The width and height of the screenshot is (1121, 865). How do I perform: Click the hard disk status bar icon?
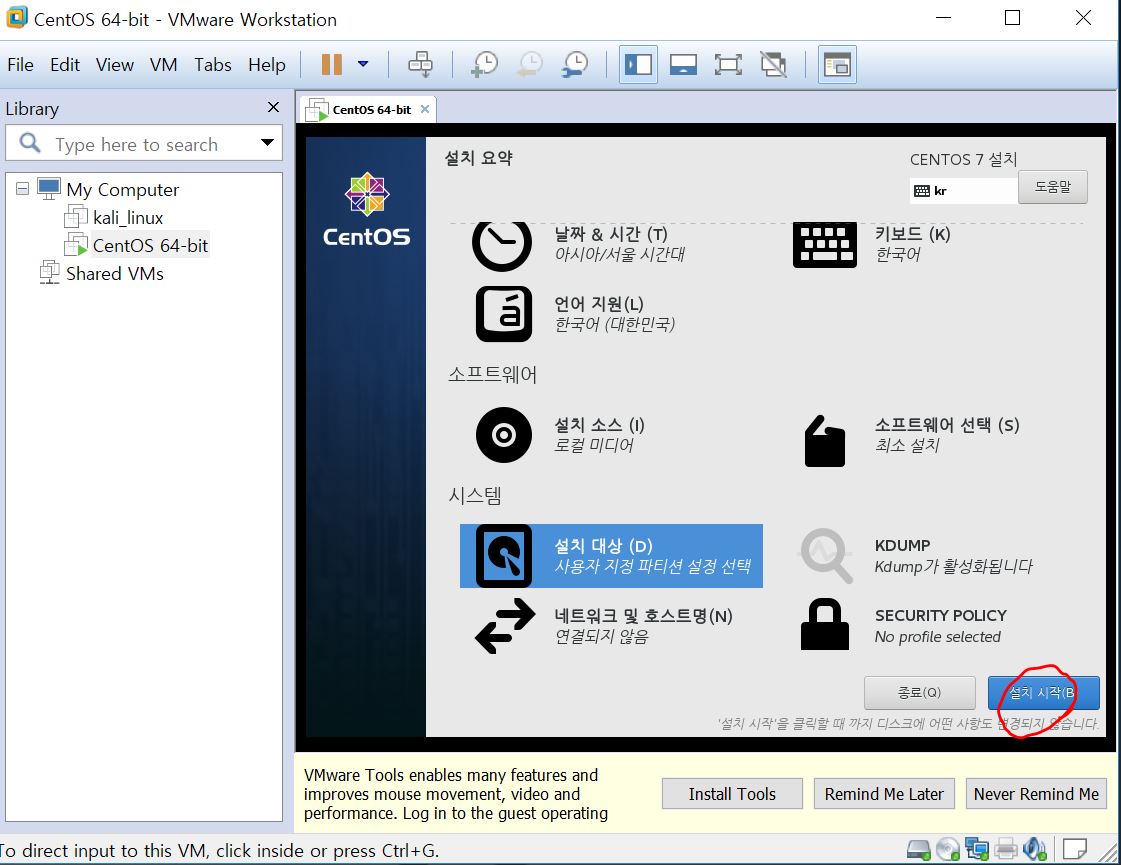pyautogui.click(x=919, y=850)
